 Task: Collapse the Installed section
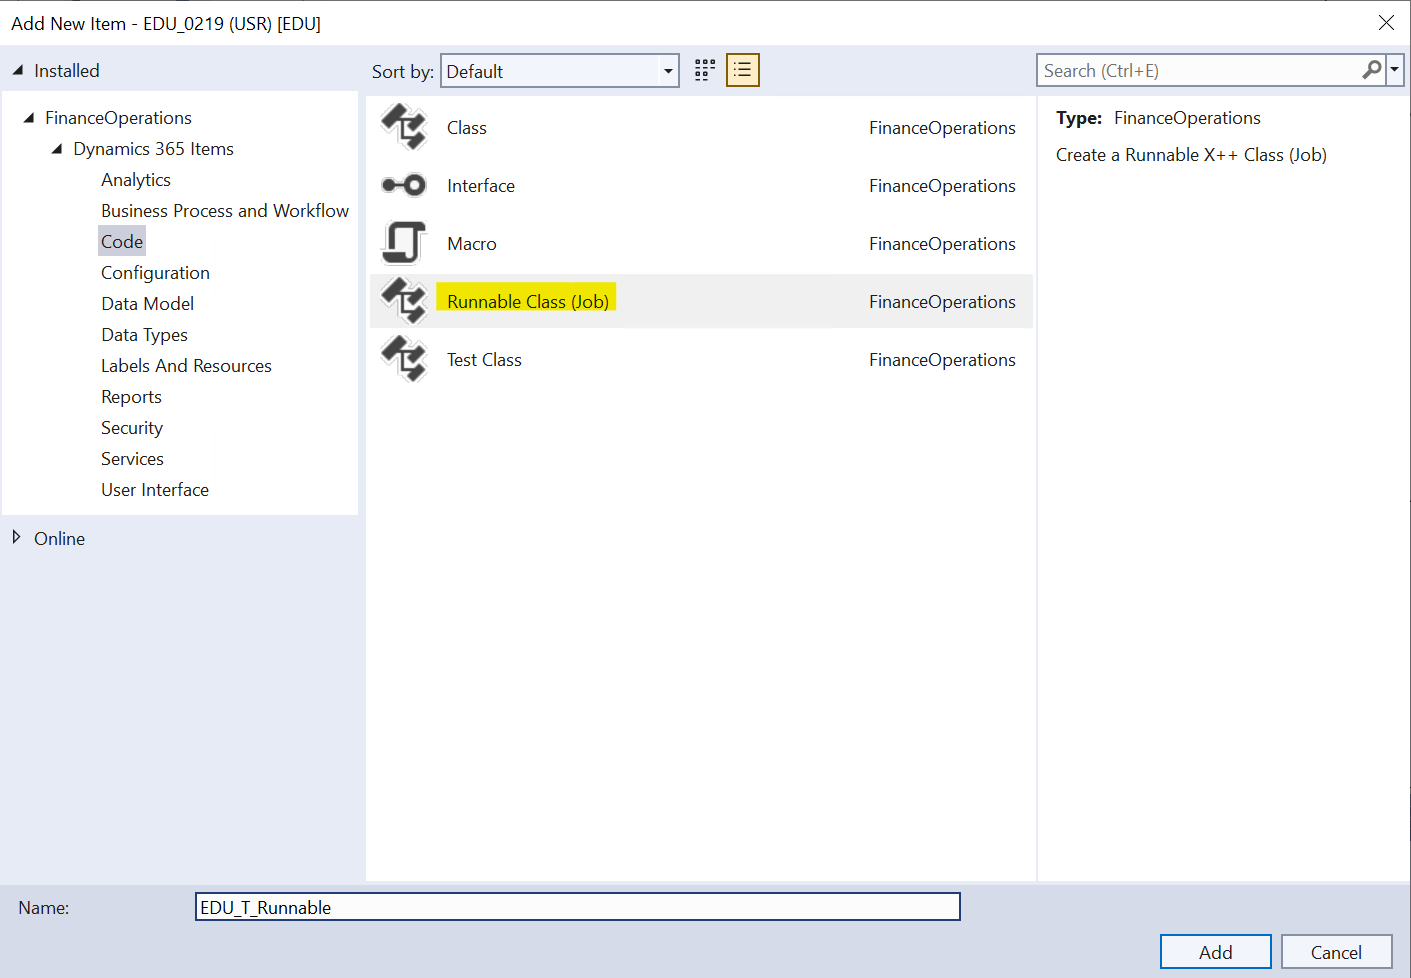click(18, 70)
